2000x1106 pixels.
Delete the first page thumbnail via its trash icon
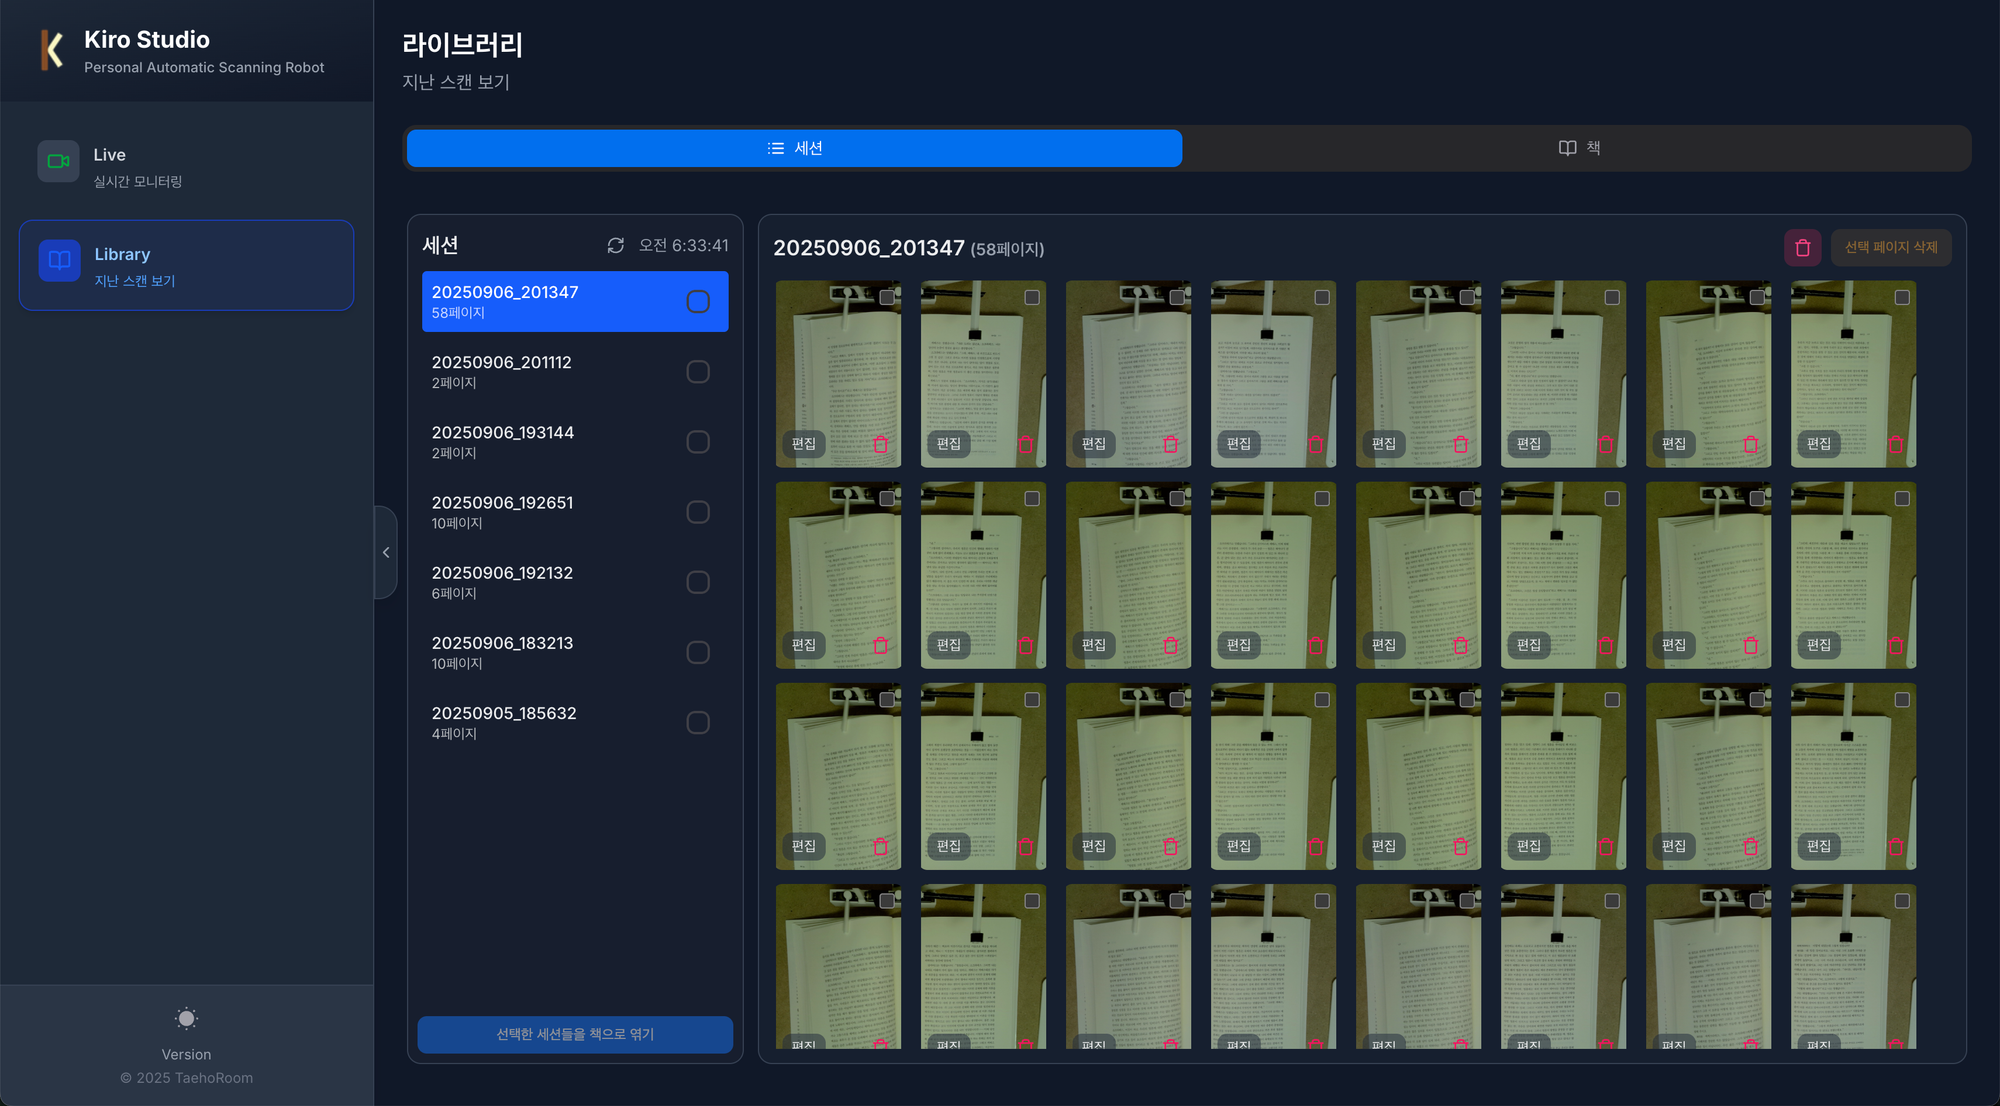point(880,444)
